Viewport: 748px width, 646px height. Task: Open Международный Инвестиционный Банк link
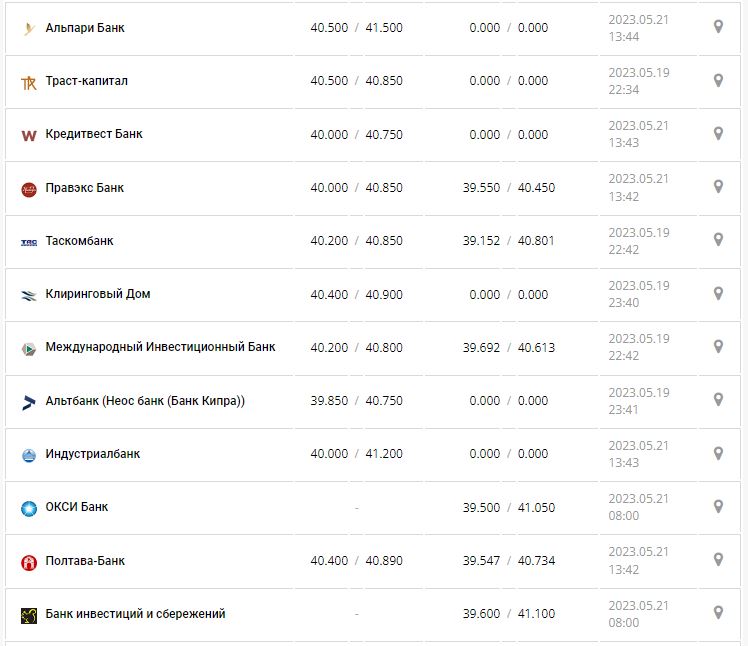[x=160, y=347]
